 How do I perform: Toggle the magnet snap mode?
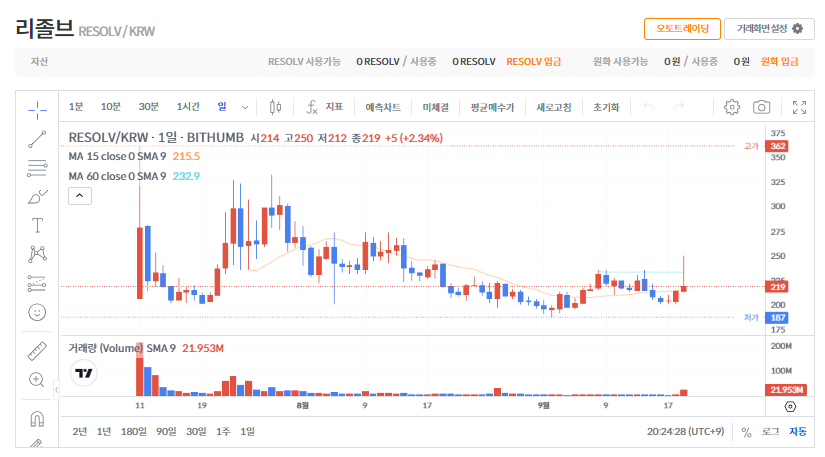[x=37, y=419]
